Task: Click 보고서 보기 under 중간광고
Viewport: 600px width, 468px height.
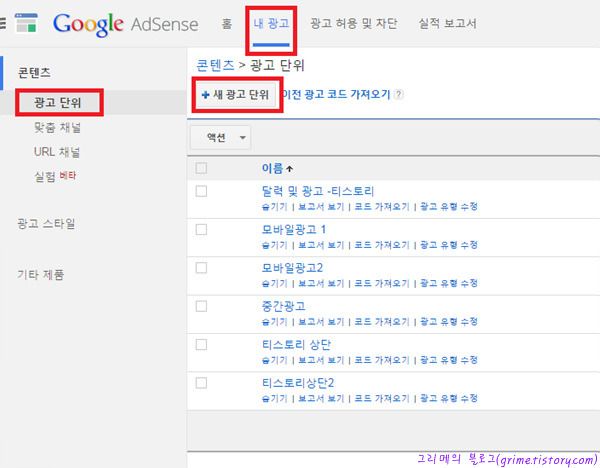Action: coord(321,321)
